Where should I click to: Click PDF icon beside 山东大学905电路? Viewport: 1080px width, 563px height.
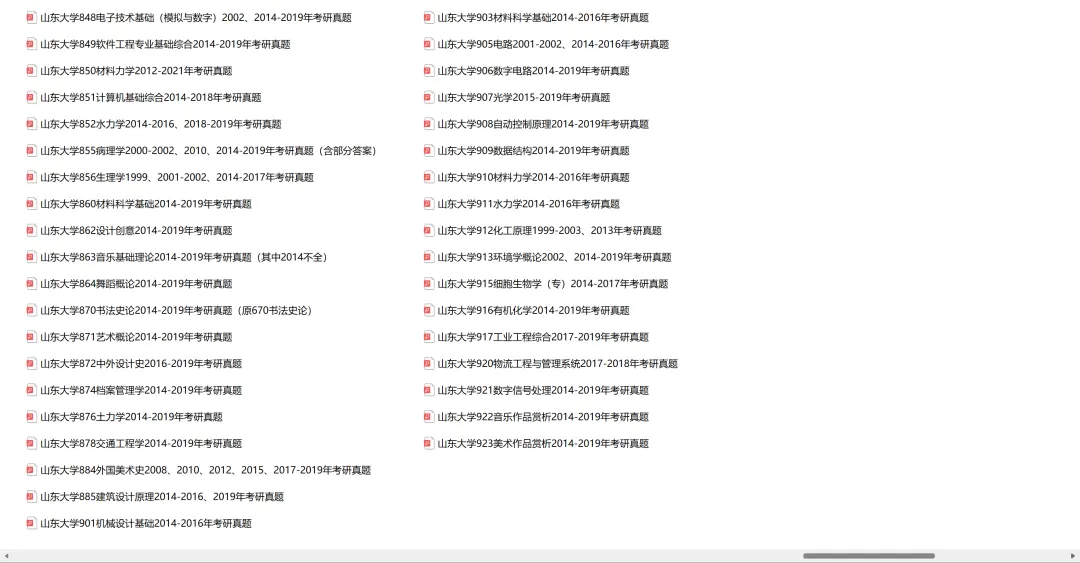(x=428, y=44)
